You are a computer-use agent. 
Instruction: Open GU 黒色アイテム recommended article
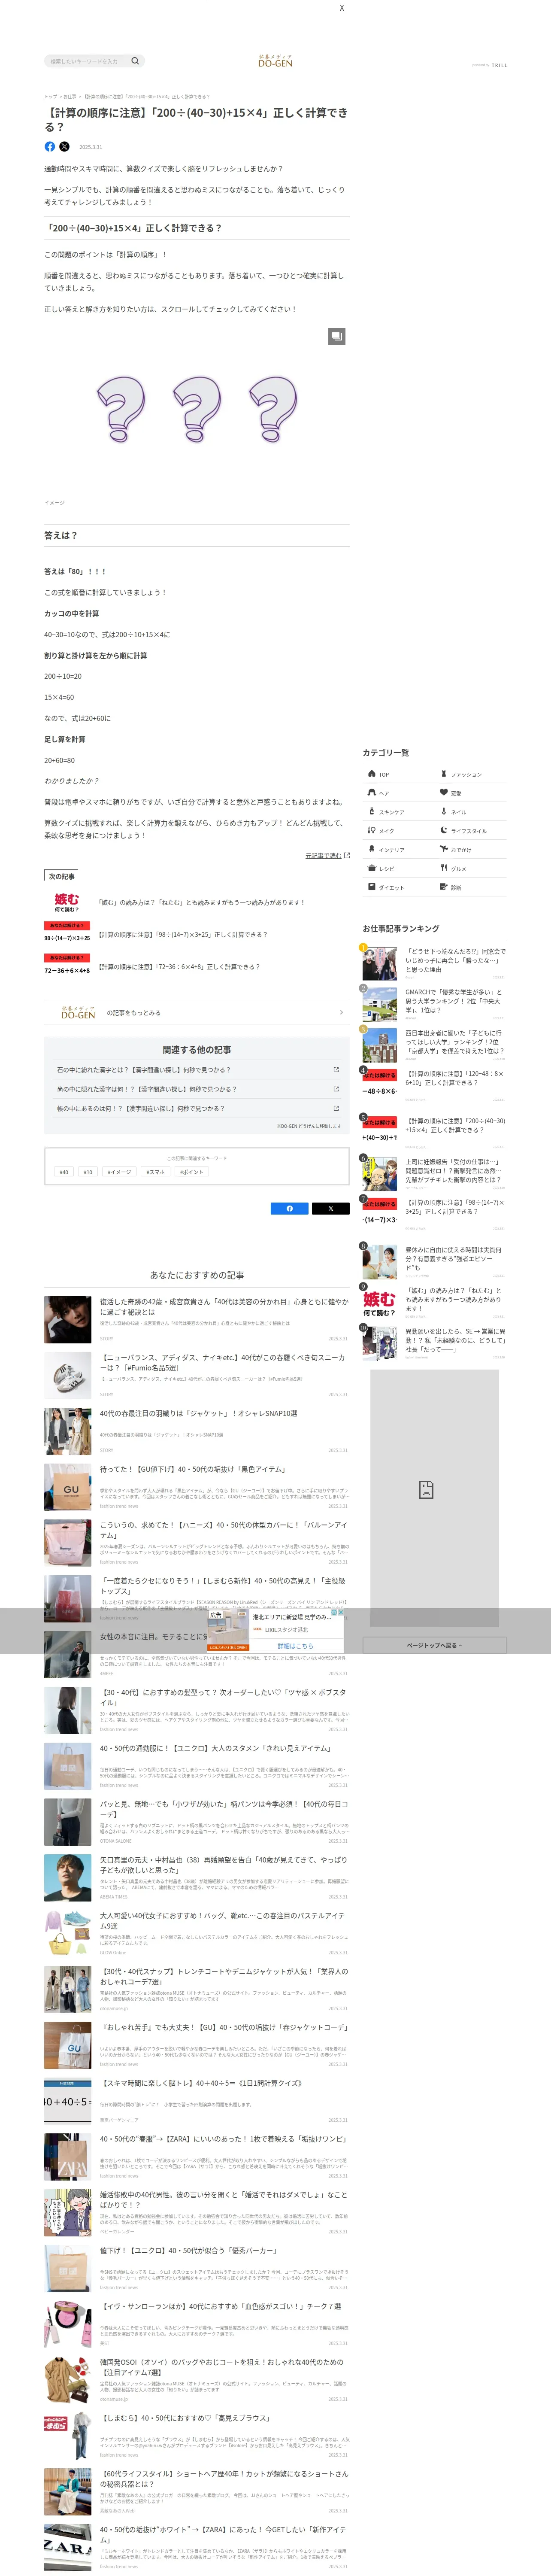(x=197, y=1487)
